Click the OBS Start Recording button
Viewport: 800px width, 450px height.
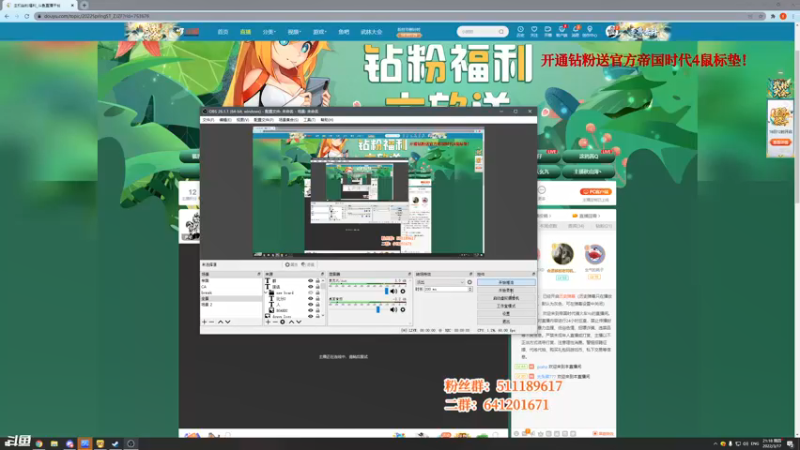point(506,290)
